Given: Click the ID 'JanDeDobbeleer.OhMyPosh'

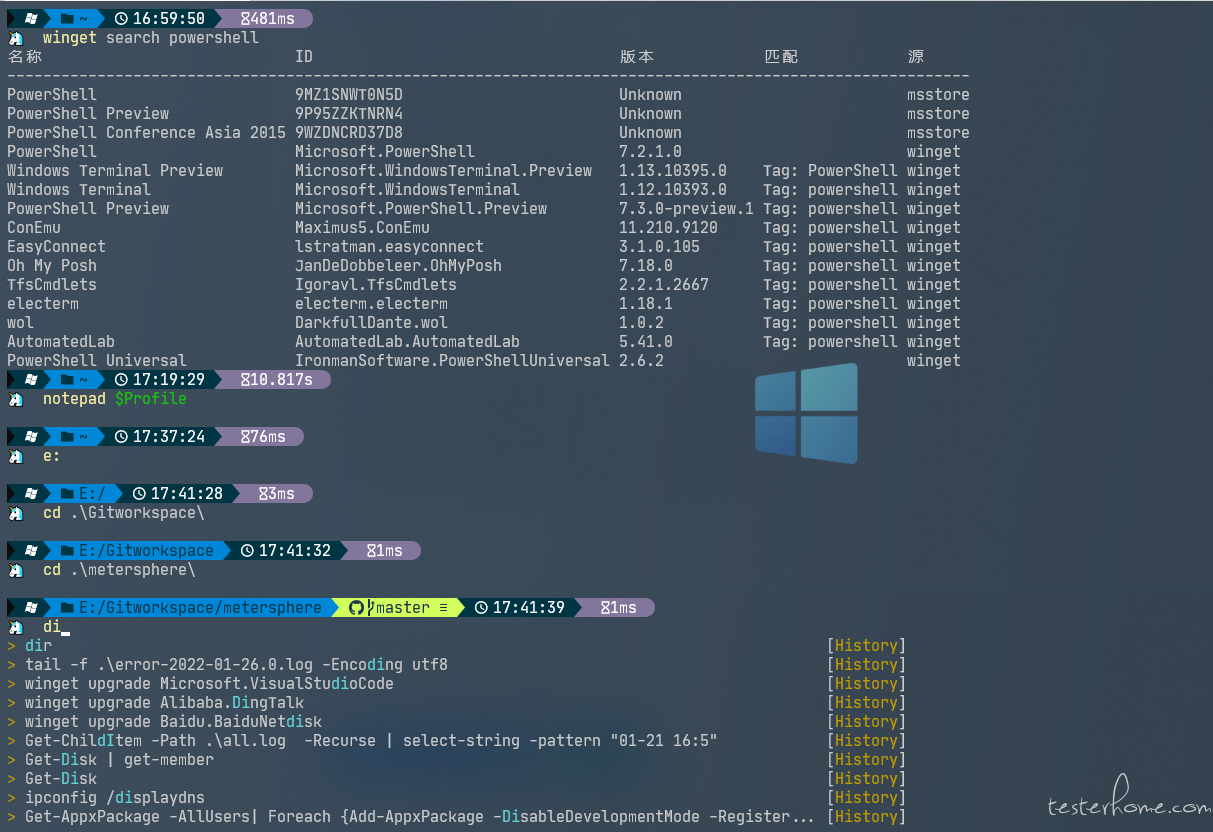Looking at the screenshot, I should tap(398, 266).
